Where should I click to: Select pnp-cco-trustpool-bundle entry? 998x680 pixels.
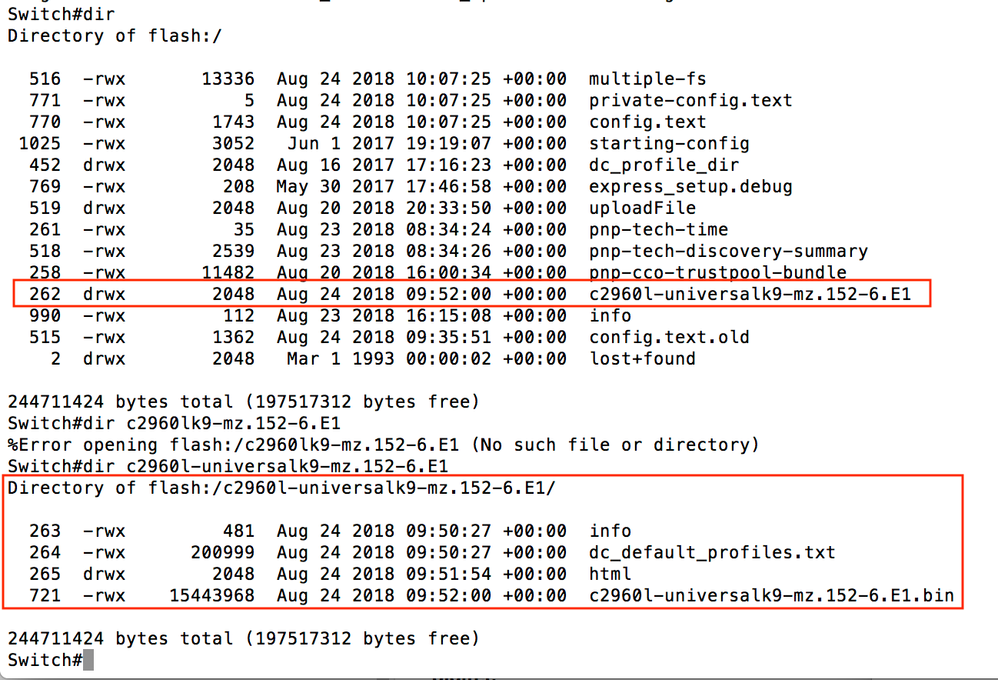pos(717,273)
